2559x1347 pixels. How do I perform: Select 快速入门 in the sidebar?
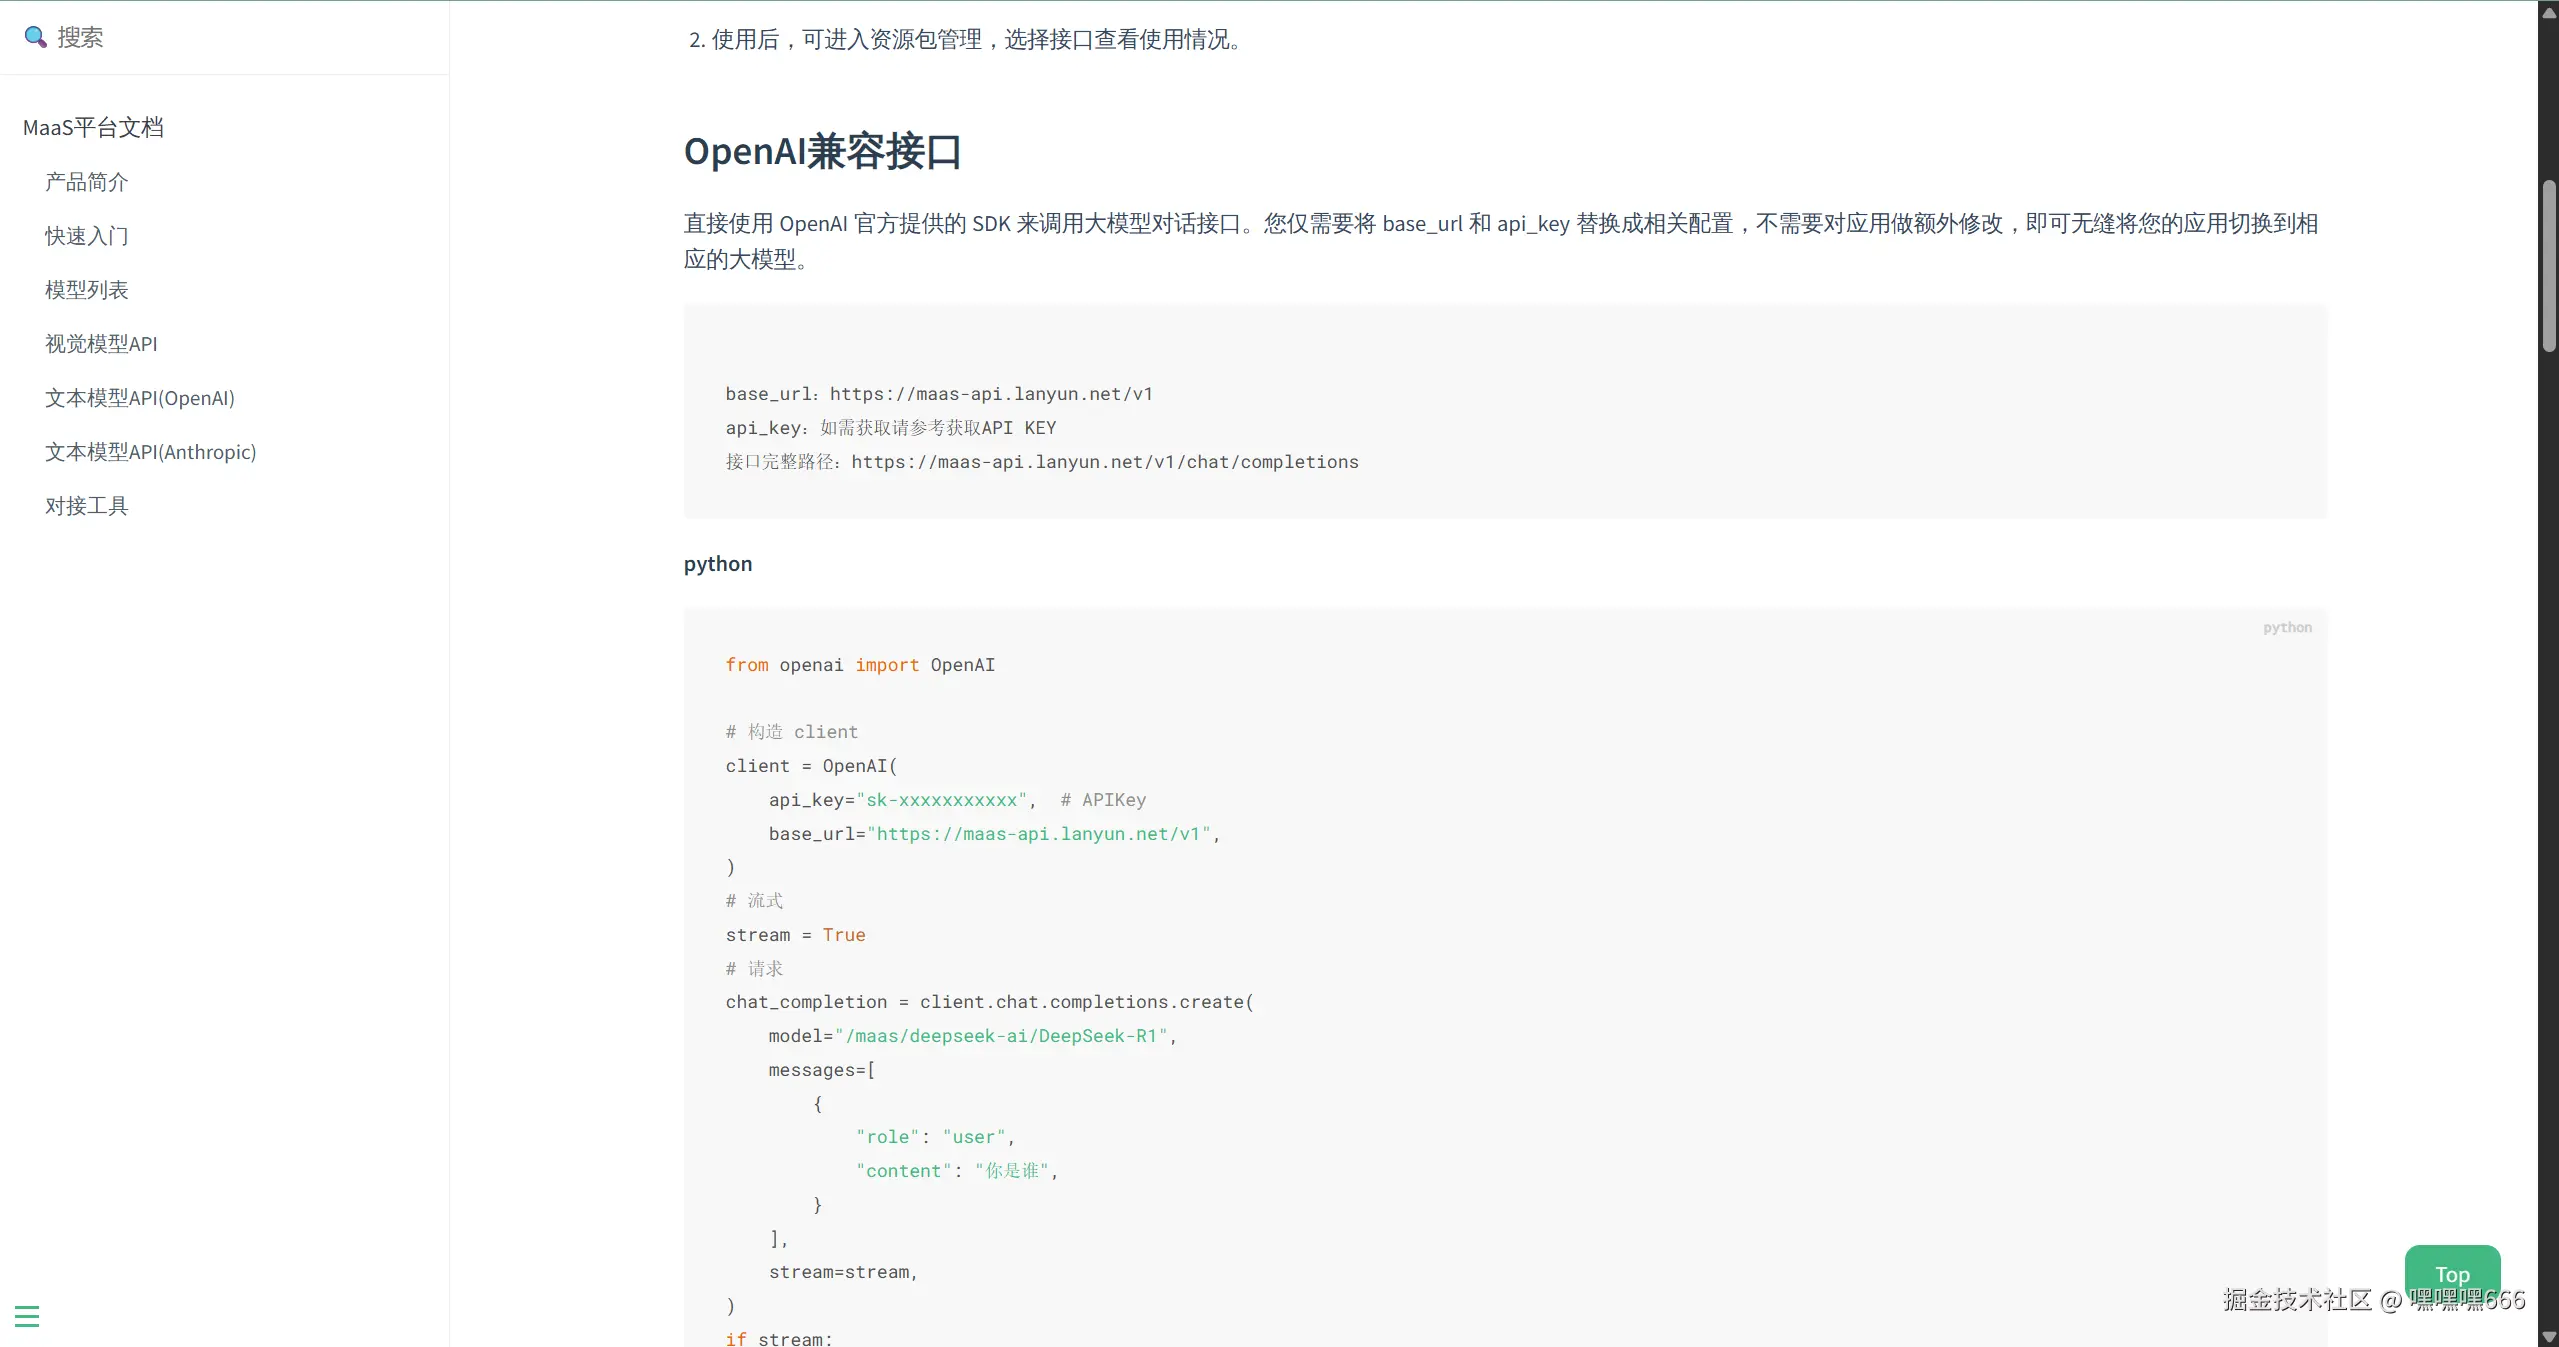click(x=86, y=235)
